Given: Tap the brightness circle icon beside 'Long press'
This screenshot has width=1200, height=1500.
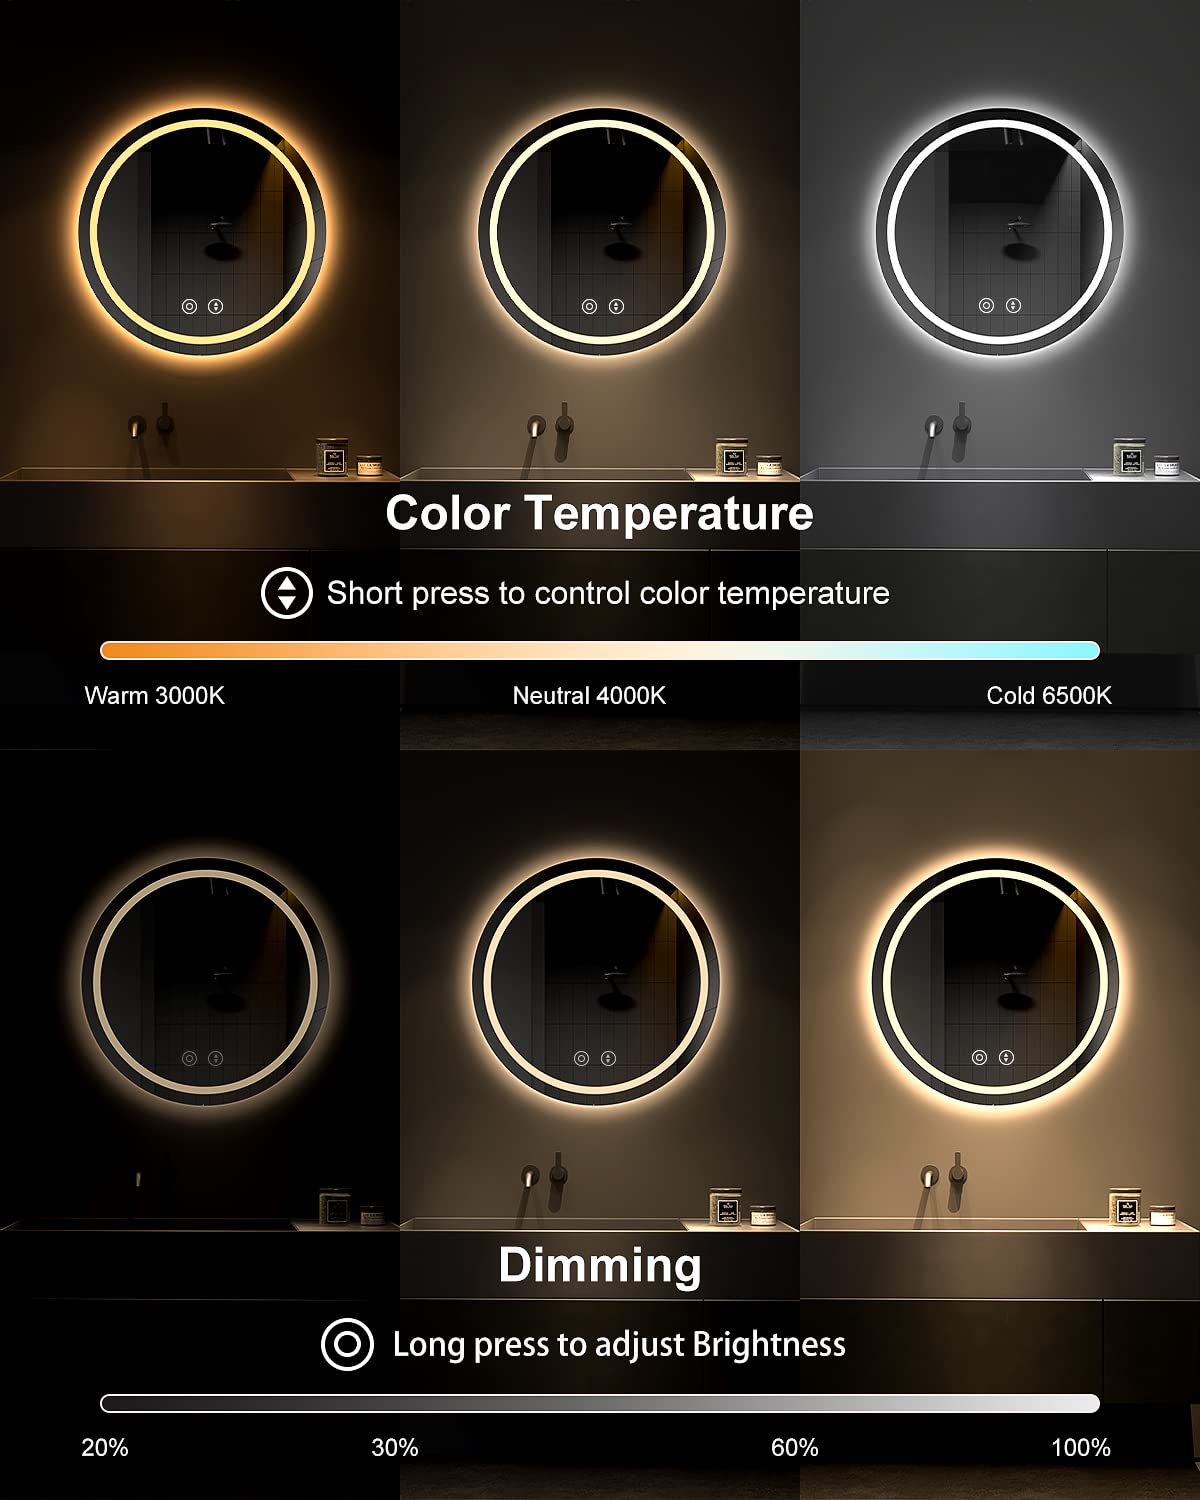Looking at the screenshot, I should tap(347, 1344).
